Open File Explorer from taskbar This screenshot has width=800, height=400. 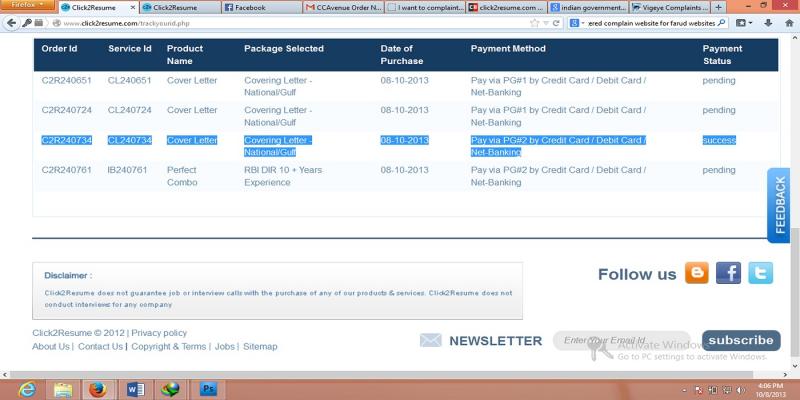pos(63,390)
